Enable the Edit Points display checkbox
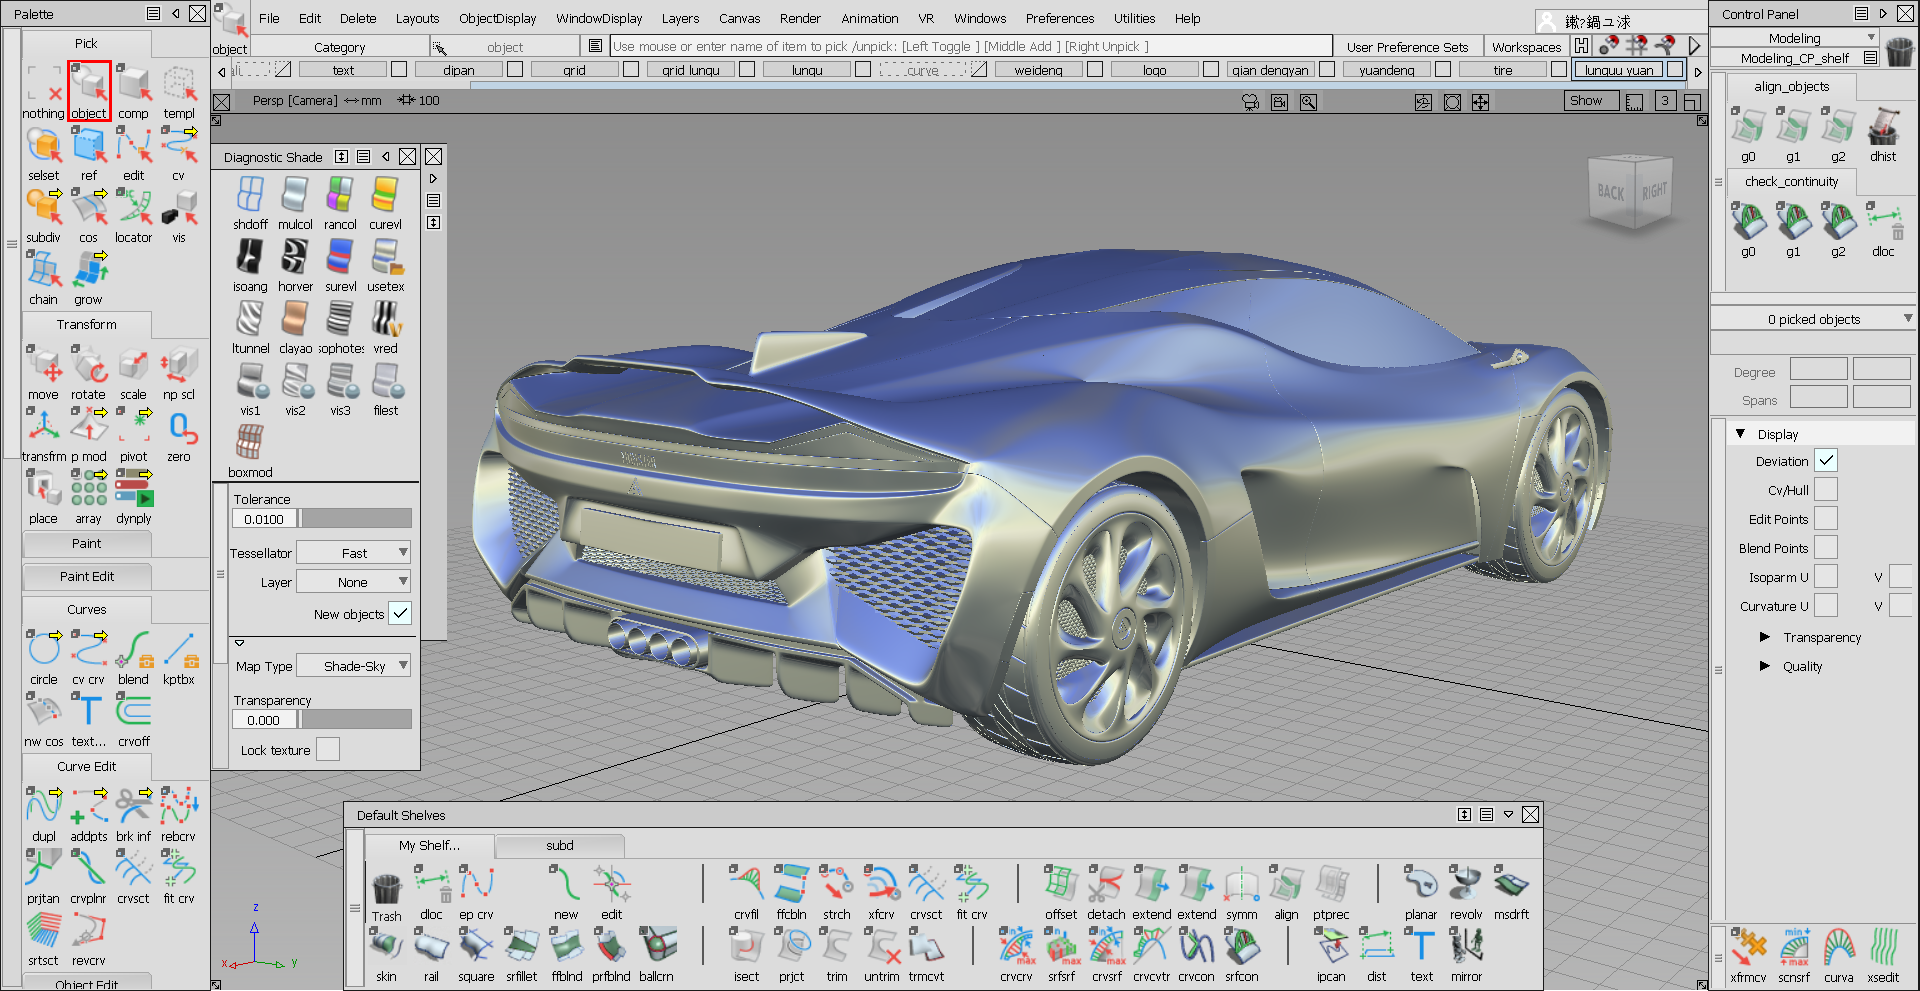 (x=1827, y=518)
